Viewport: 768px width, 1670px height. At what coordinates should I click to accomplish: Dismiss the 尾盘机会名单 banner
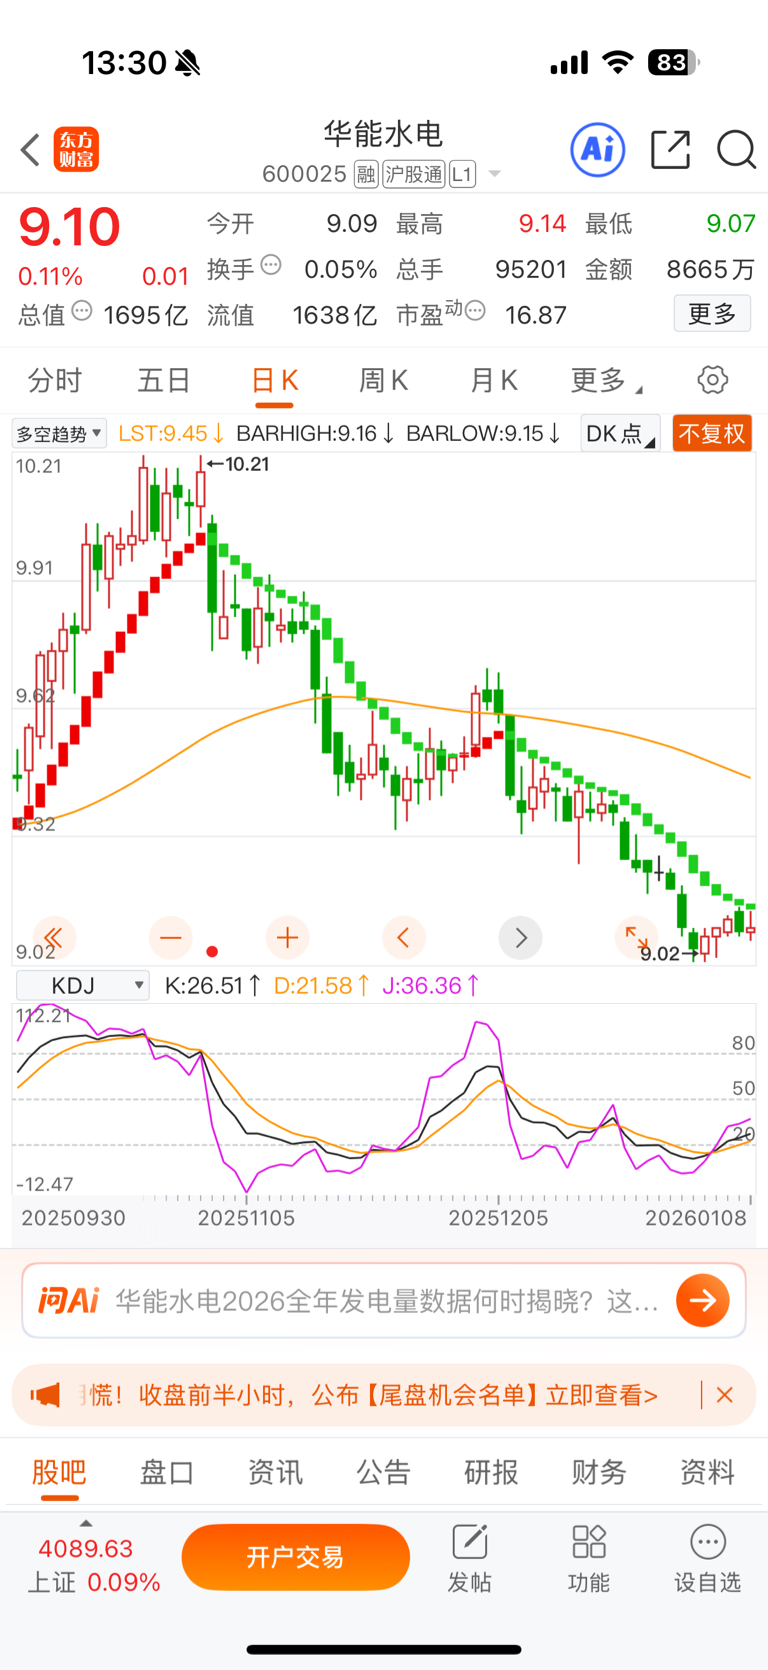[725, 1395]
